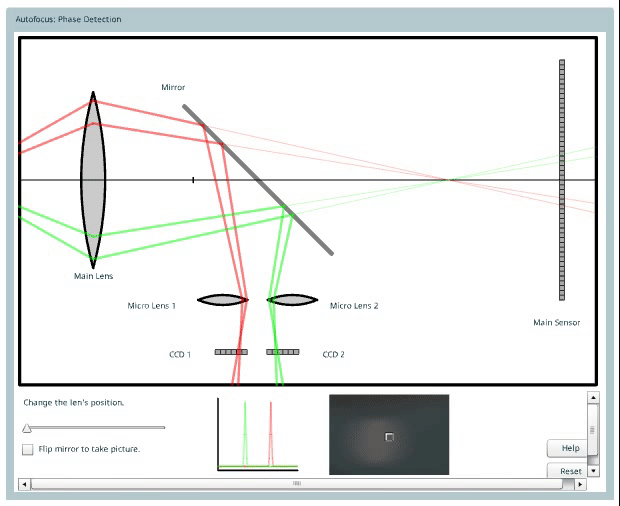Viewport: 620px width, 506px height.
Task: Click the horizontal scrollbar thumb
Action: (x=297, y=484)
